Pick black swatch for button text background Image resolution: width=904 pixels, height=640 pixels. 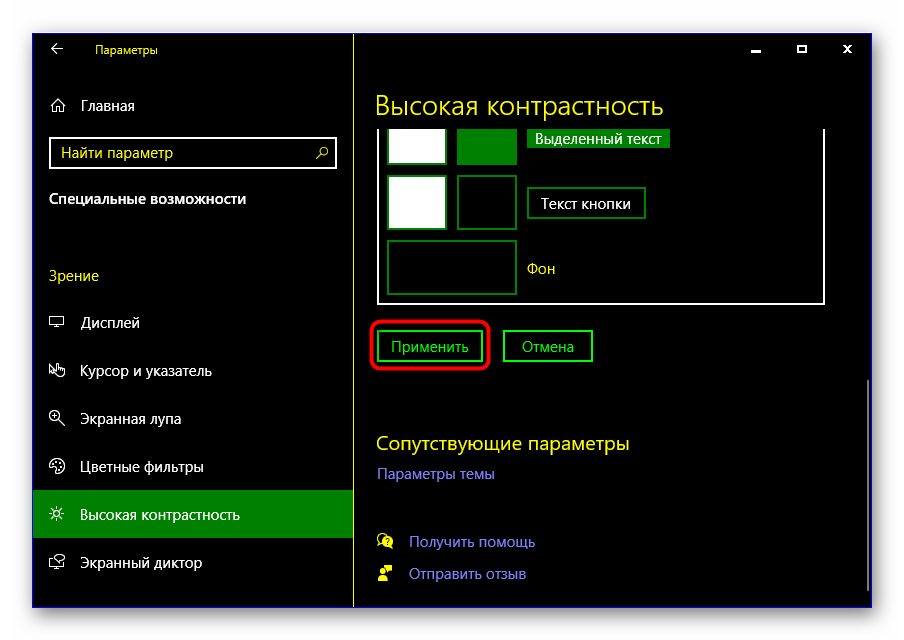[487, 202]
